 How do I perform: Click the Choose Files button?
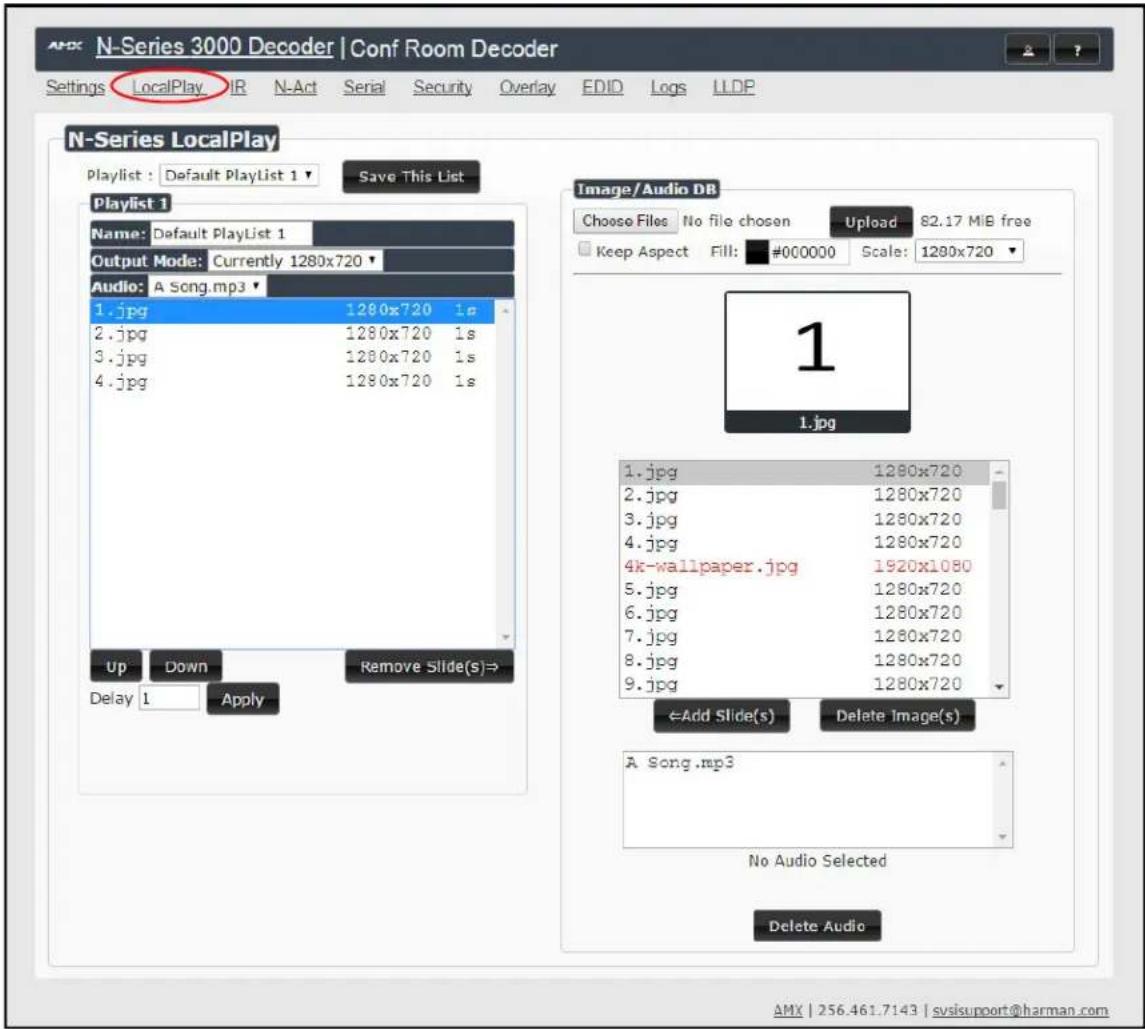tap(625, 221)
